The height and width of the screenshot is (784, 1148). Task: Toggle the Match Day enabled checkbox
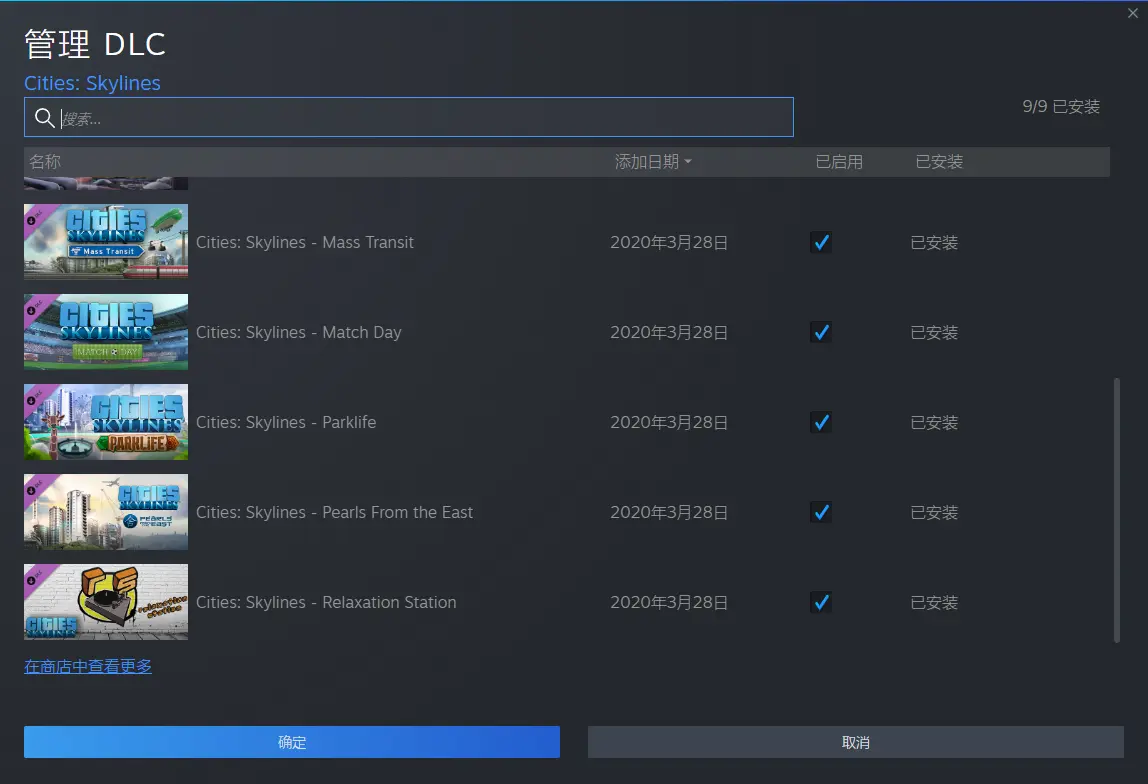pyautogui.click(x=821, y=332)
